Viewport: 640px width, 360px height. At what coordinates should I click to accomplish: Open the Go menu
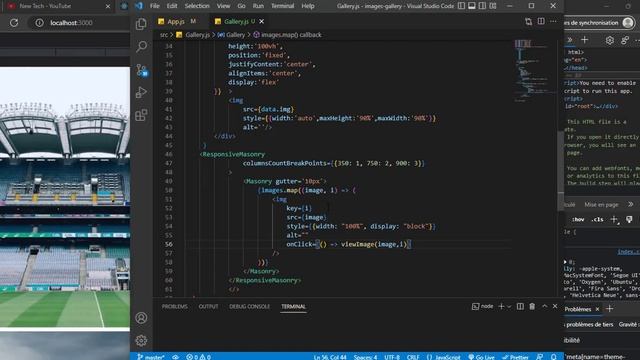pos(241,6)
